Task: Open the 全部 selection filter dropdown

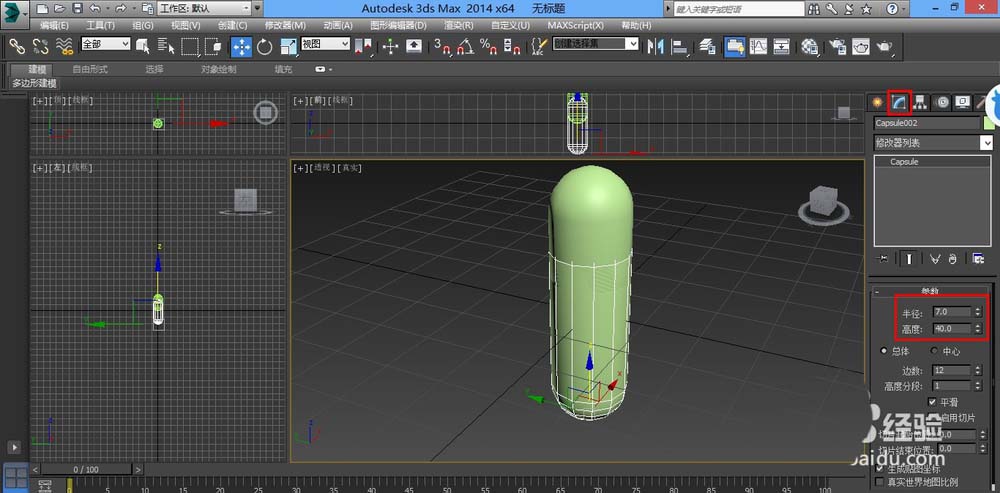Action: click(x=105, y=44)
